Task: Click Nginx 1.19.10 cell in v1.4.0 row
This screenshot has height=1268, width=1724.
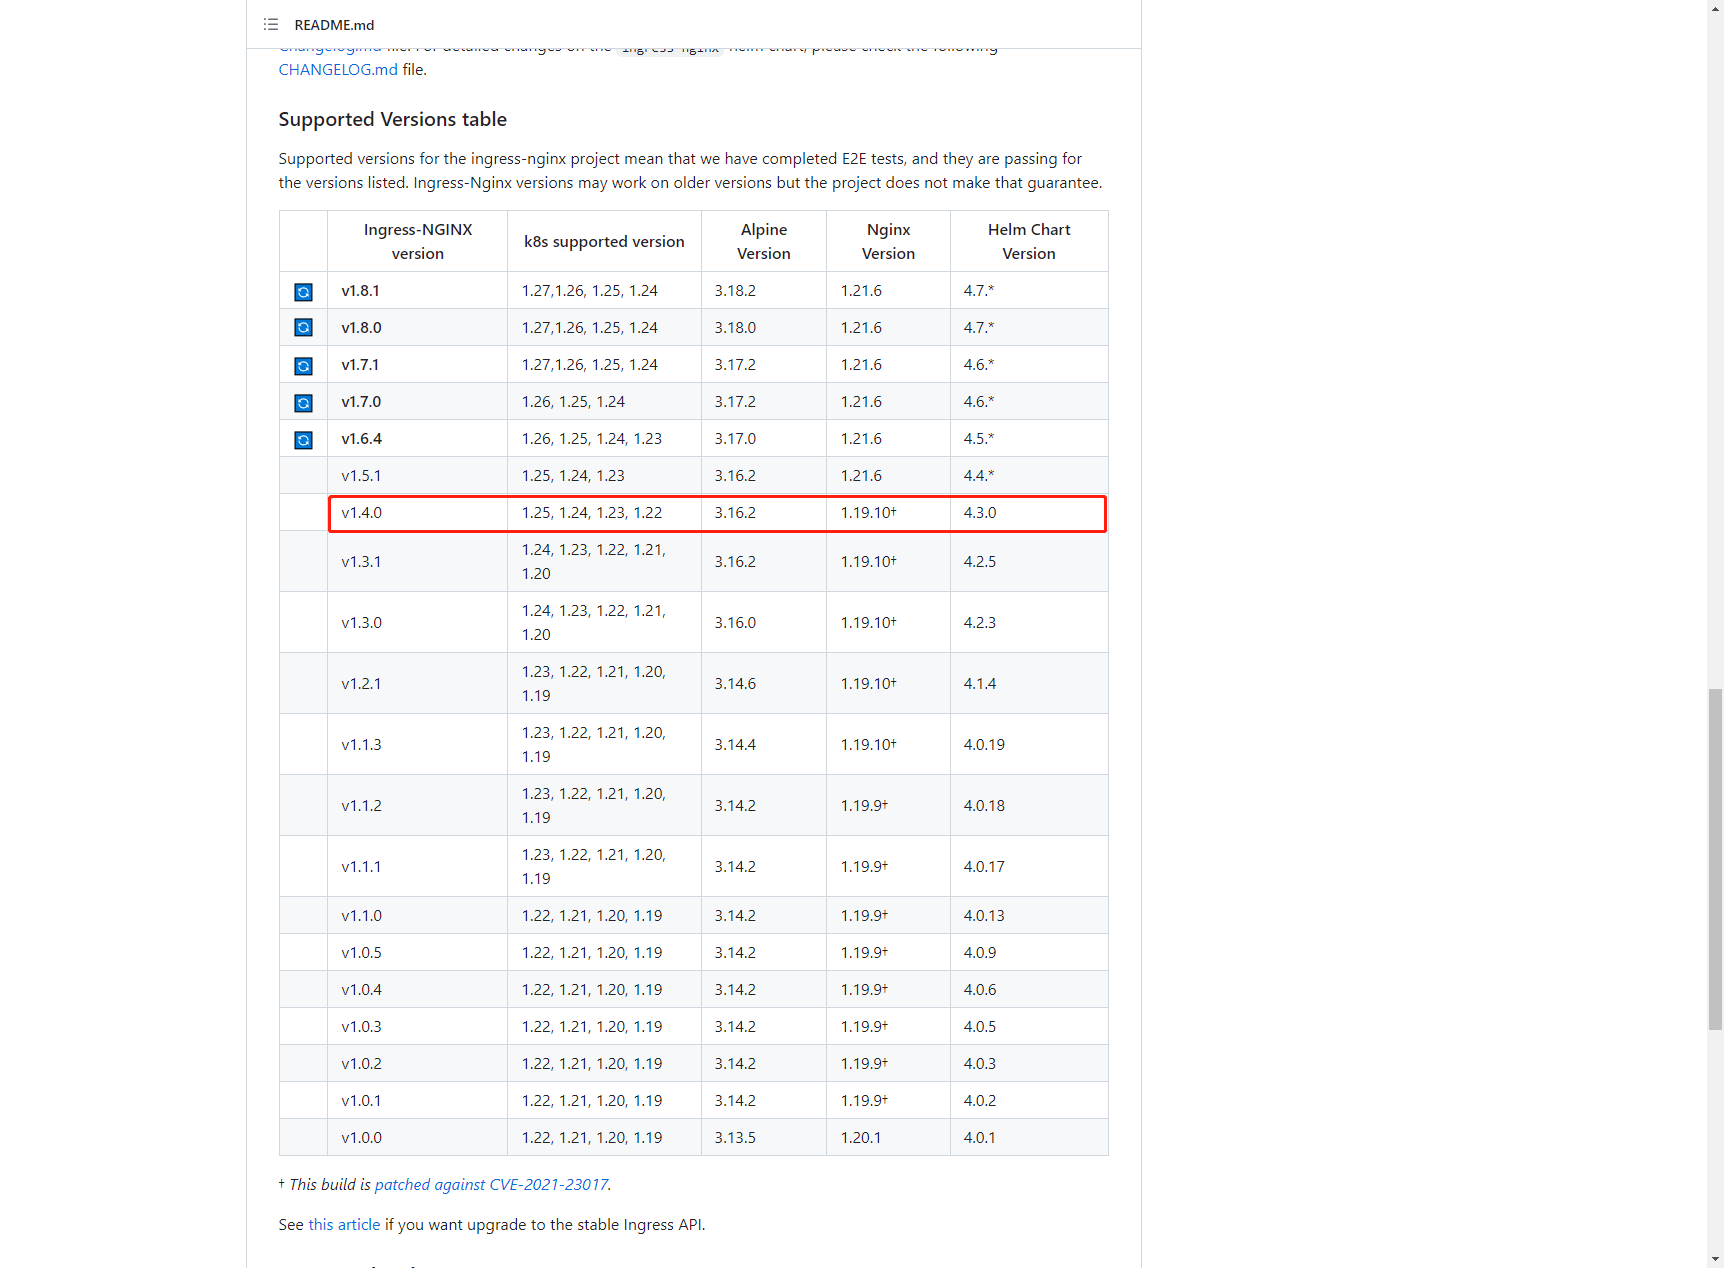Action: coord(888,513)
